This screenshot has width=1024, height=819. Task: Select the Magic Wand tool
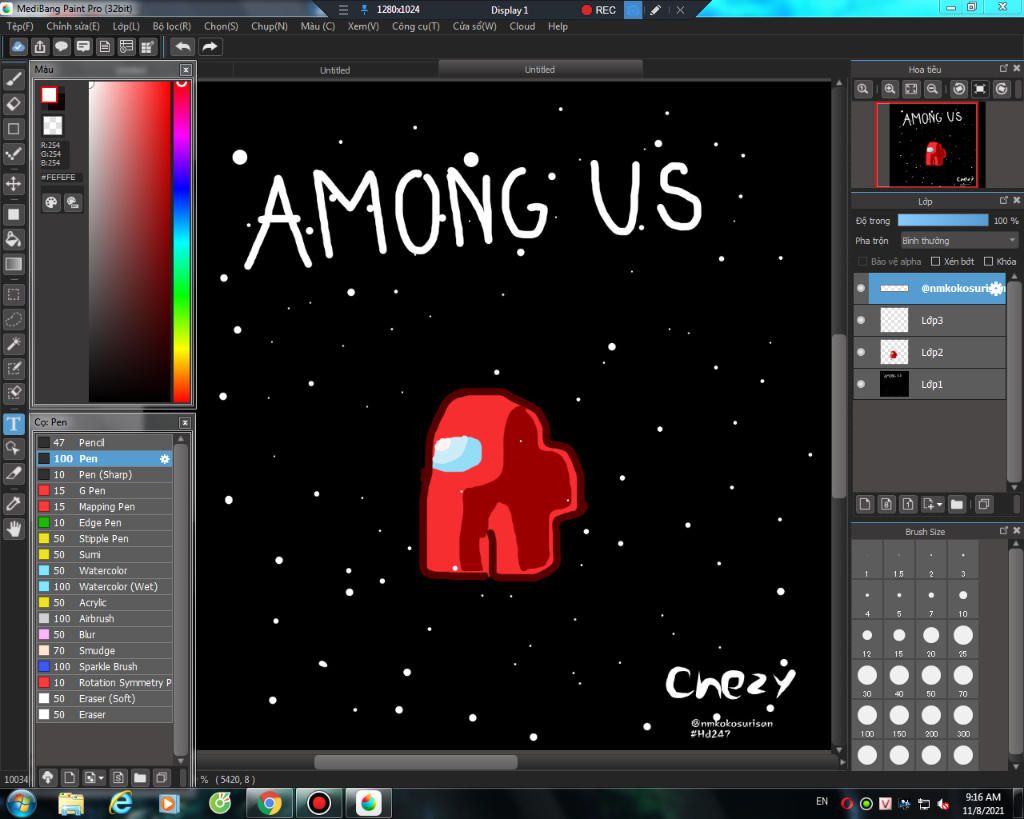(x=14, y=344)
